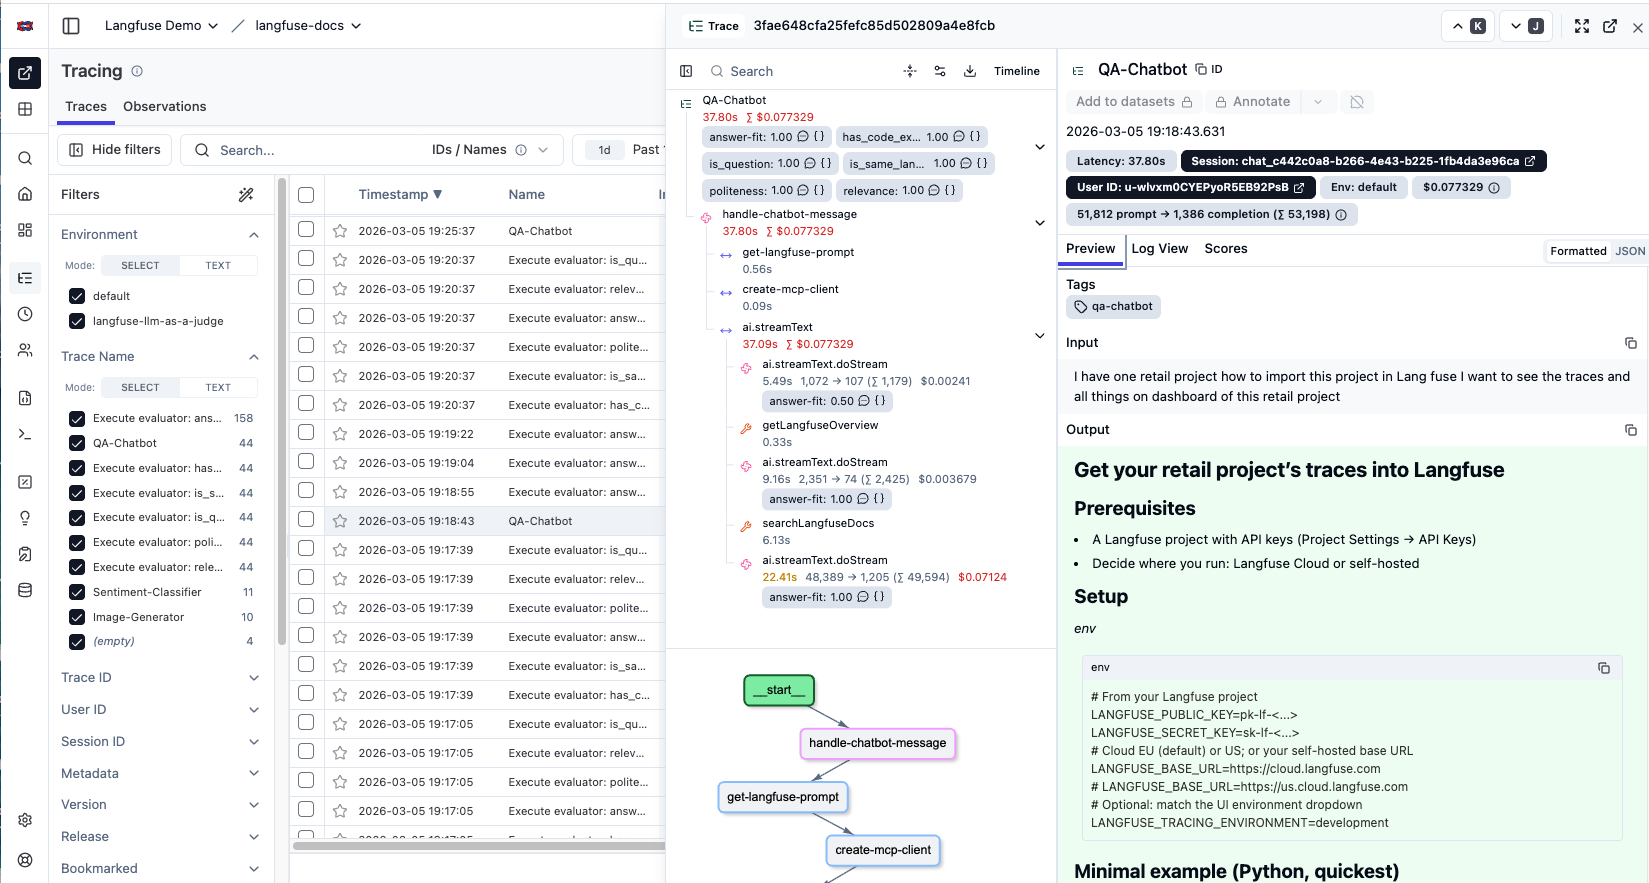Check the select-all rows checkbox
The width and height of the screenshot is (1649, 883).
tap(306, 195)
